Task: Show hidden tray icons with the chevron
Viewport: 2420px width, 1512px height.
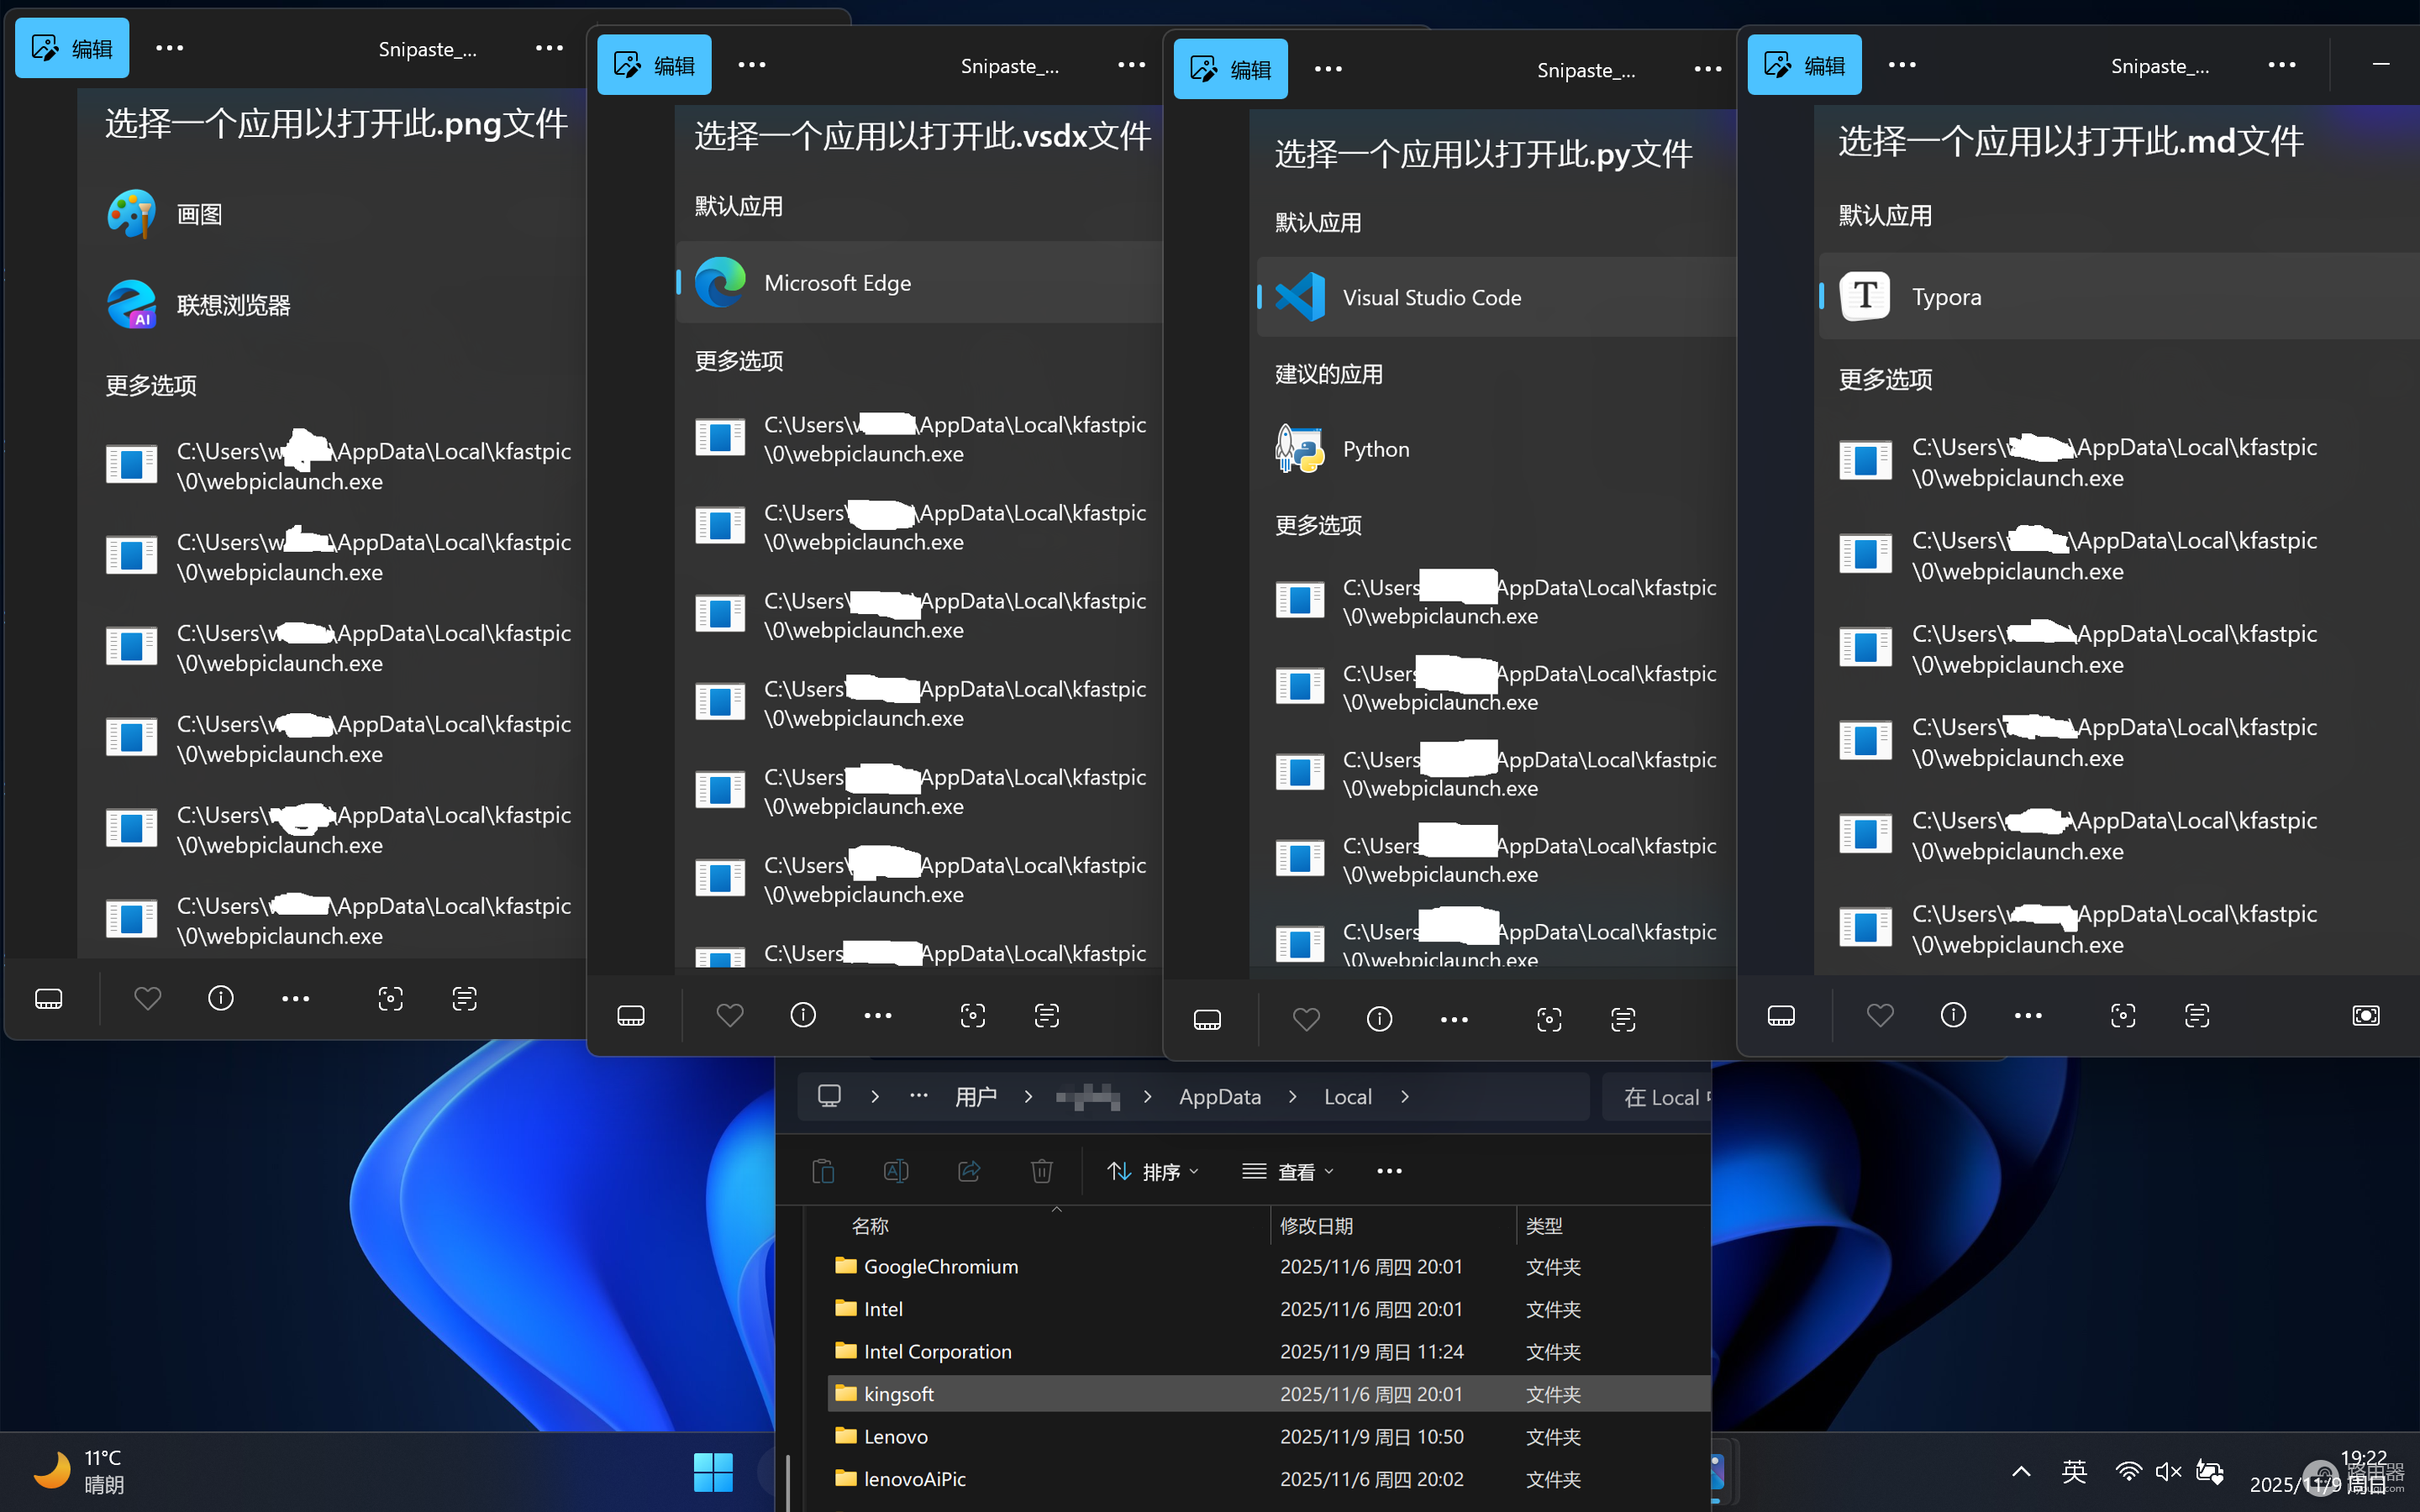Action: (2021, 1471)
